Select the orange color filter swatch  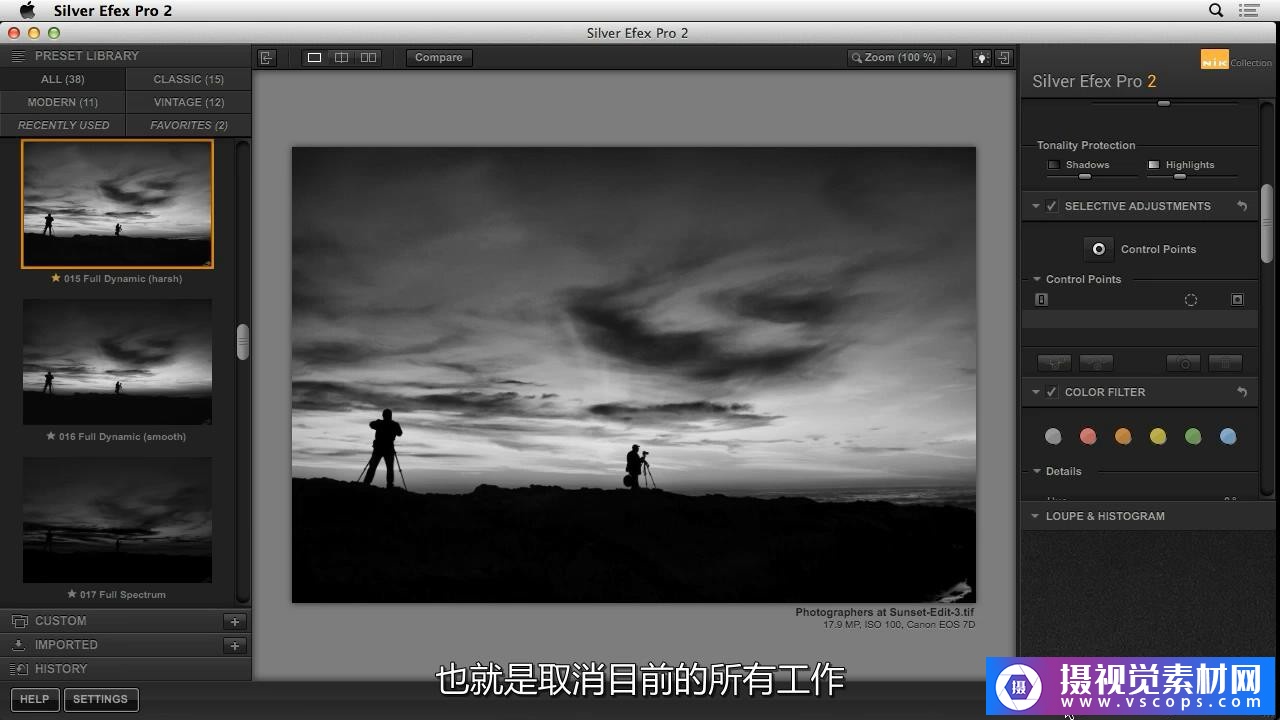pyautogui.click(x=1123, y=436)
